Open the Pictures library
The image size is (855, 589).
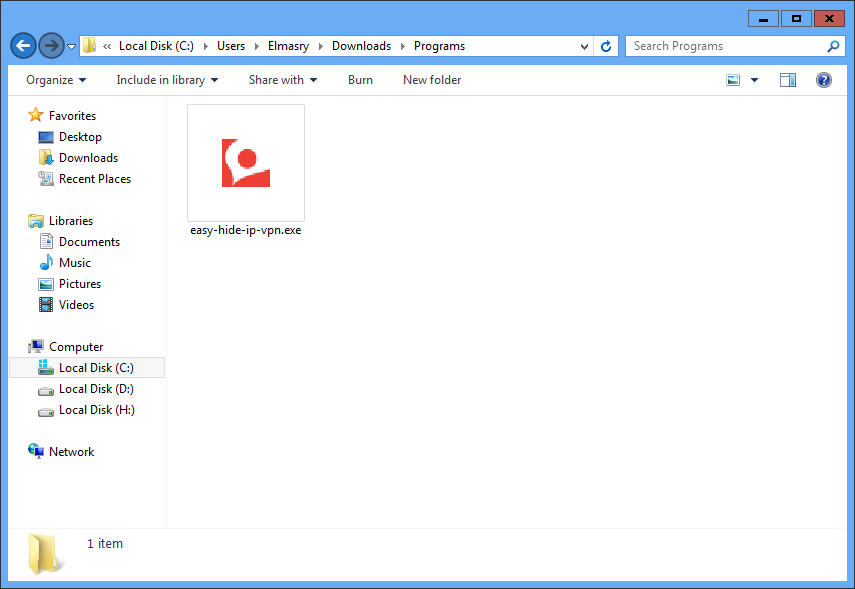click(x=80, y=284)
